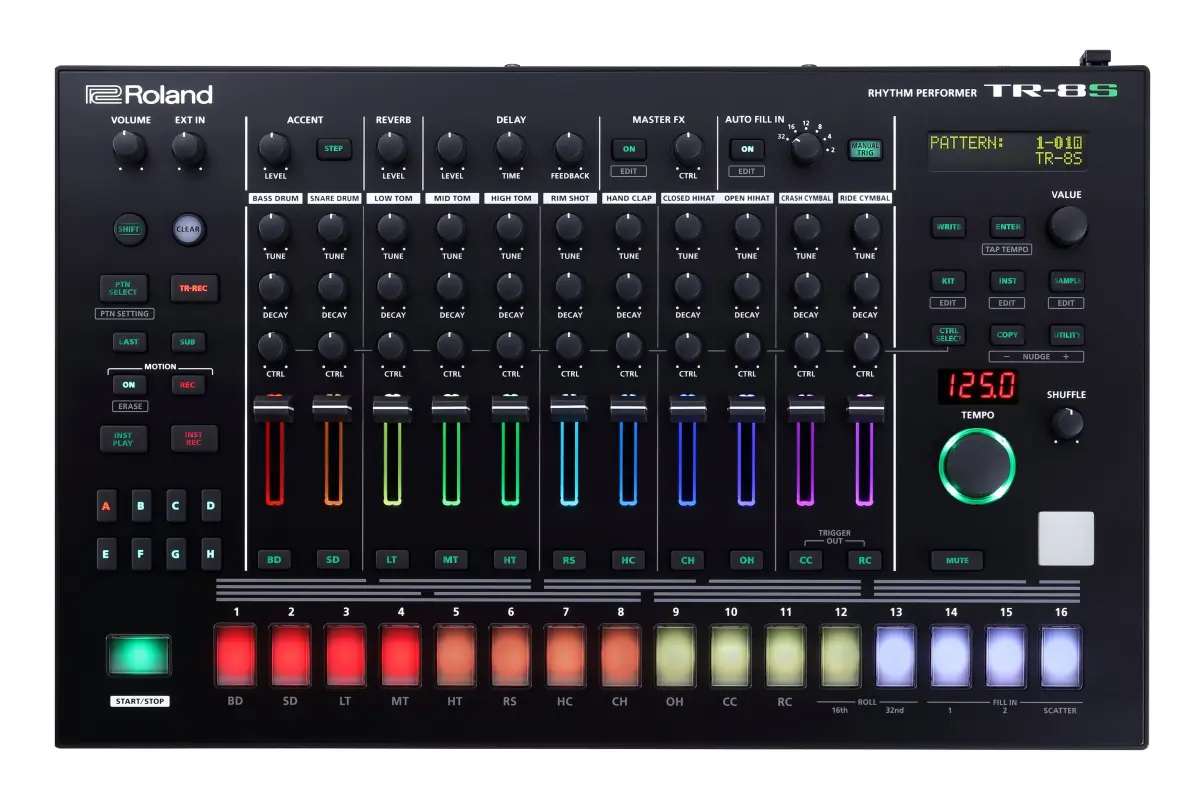The height and width of the screenshot is (799, 1200).
Task: Click the SUB button
Action: (187, 342)
